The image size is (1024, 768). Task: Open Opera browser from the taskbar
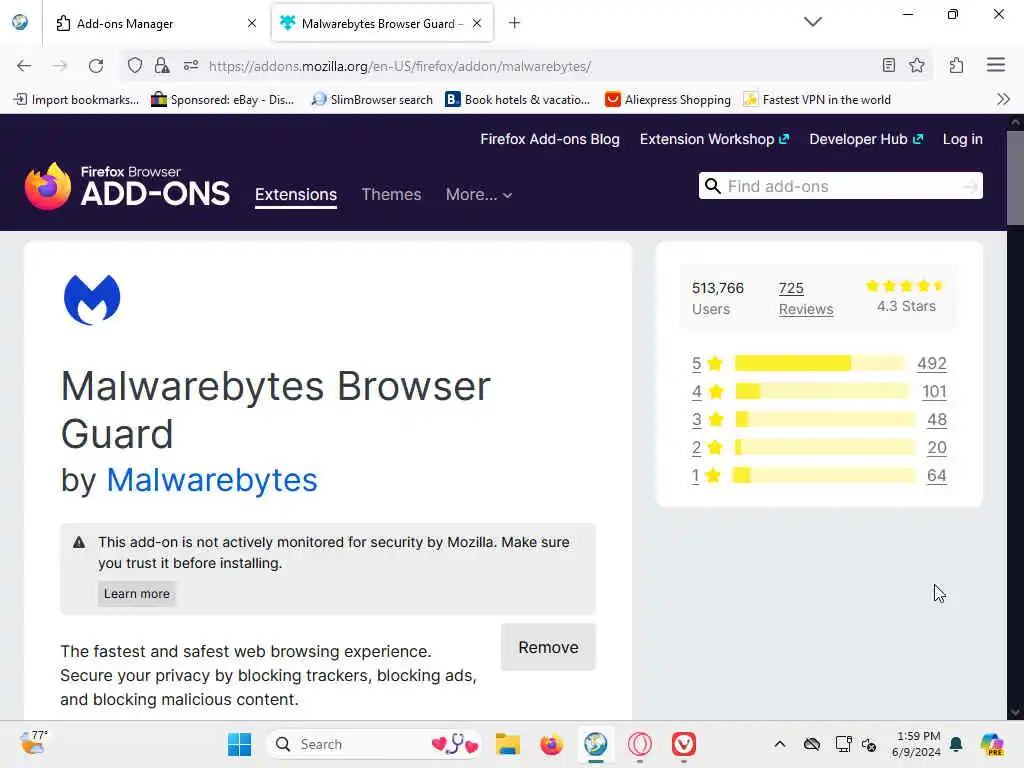click(x=640, y=744)
